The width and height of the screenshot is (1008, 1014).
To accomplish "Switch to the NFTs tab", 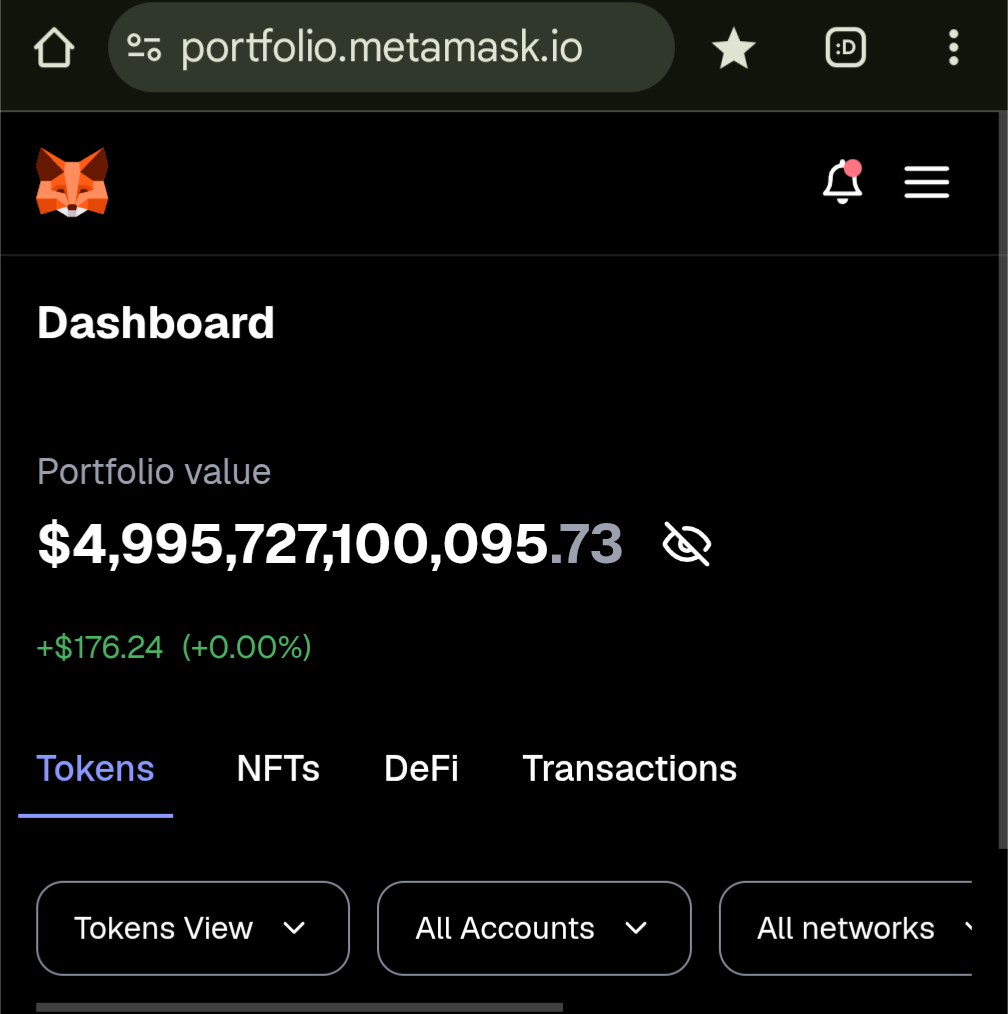I will pos(278,768).
